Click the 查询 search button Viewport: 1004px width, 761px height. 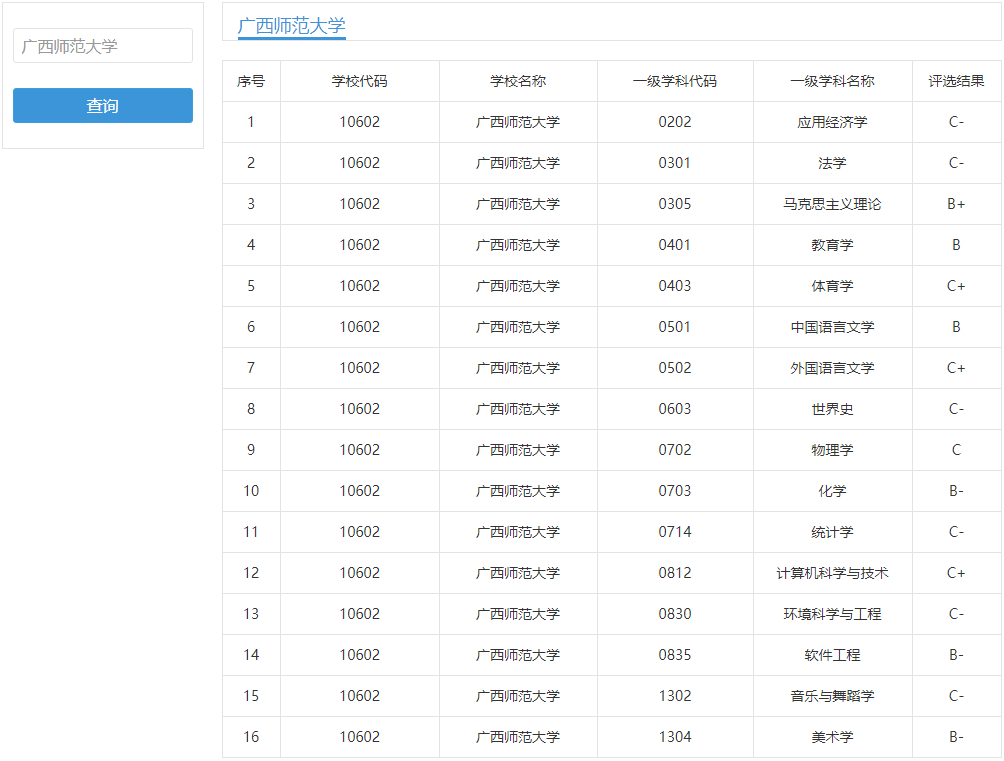pyautogui.click(x=102, y=106)
